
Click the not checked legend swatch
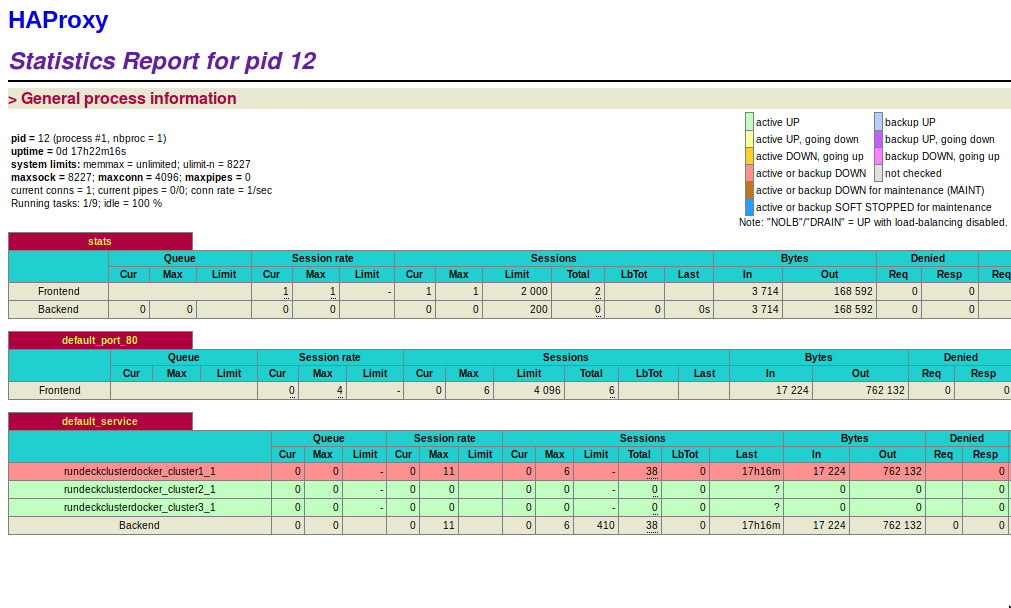(x=878, y=173)
